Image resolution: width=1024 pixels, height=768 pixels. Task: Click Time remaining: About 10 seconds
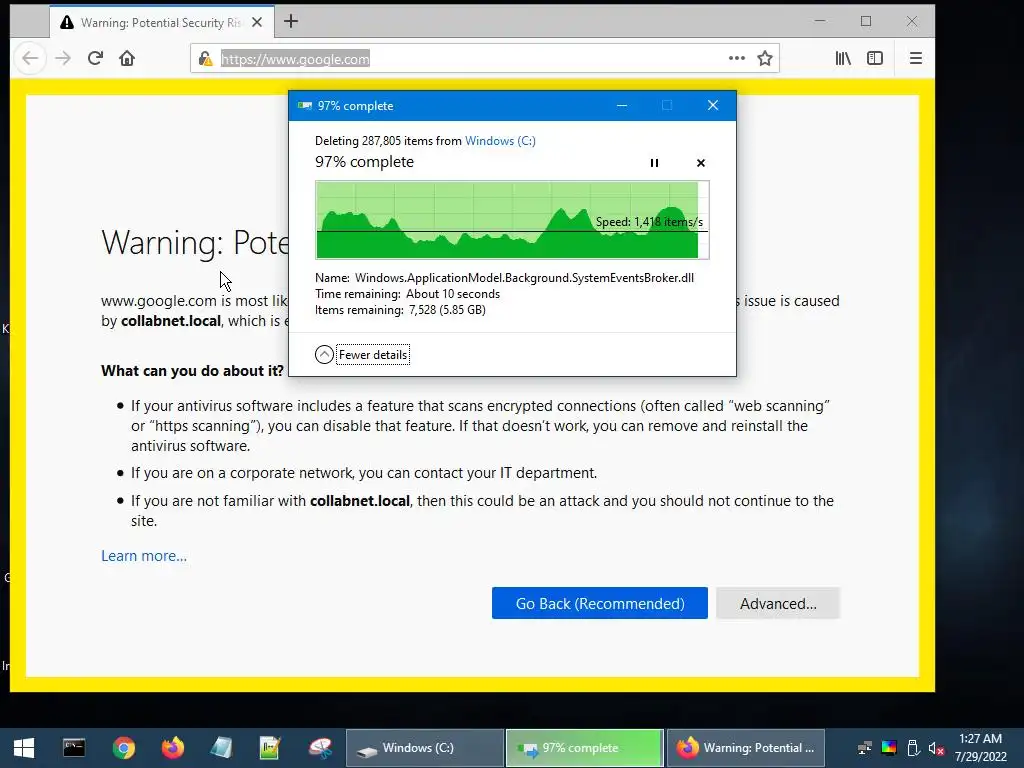[x=408, y=294]
